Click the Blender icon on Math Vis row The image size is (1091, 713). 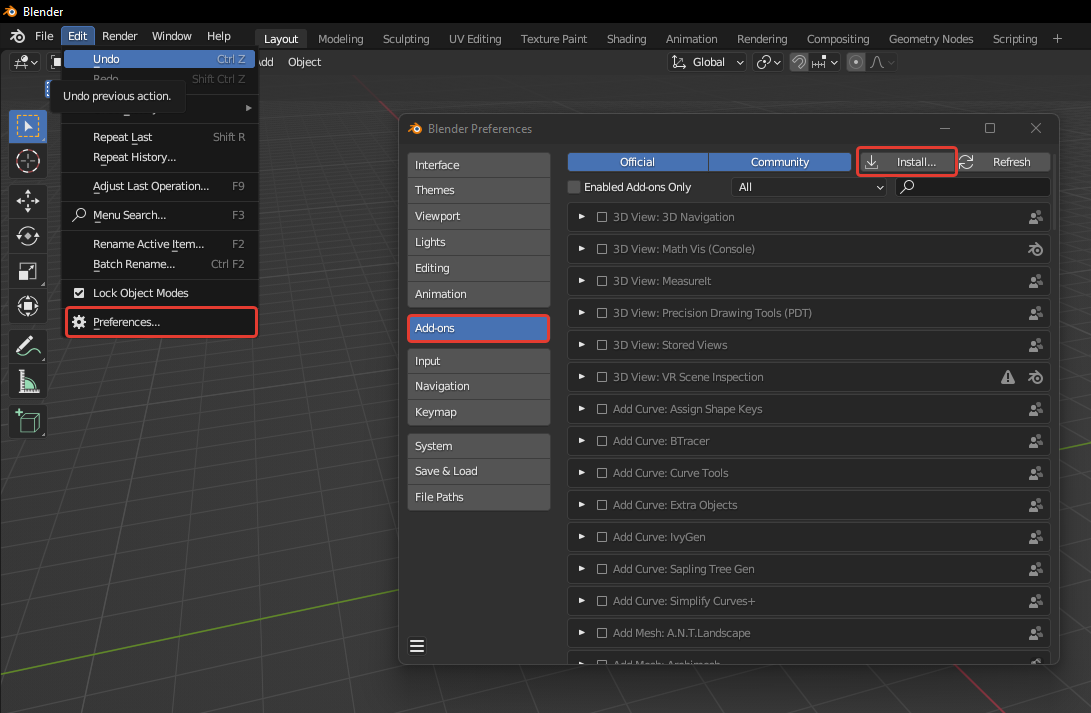pyautogui.click(x=1035, y=249)
